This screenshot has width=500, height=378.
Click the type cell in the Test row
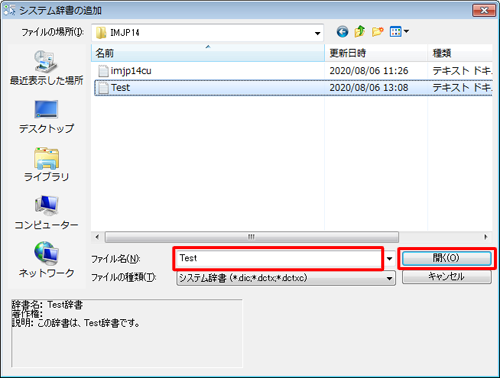462,88
